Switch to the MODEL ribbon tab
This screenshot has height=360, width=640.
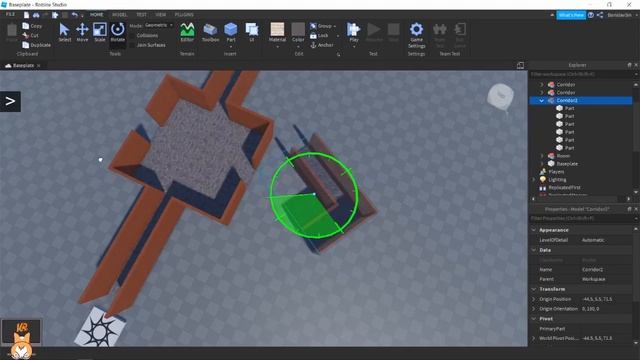(x=119, y=15)
